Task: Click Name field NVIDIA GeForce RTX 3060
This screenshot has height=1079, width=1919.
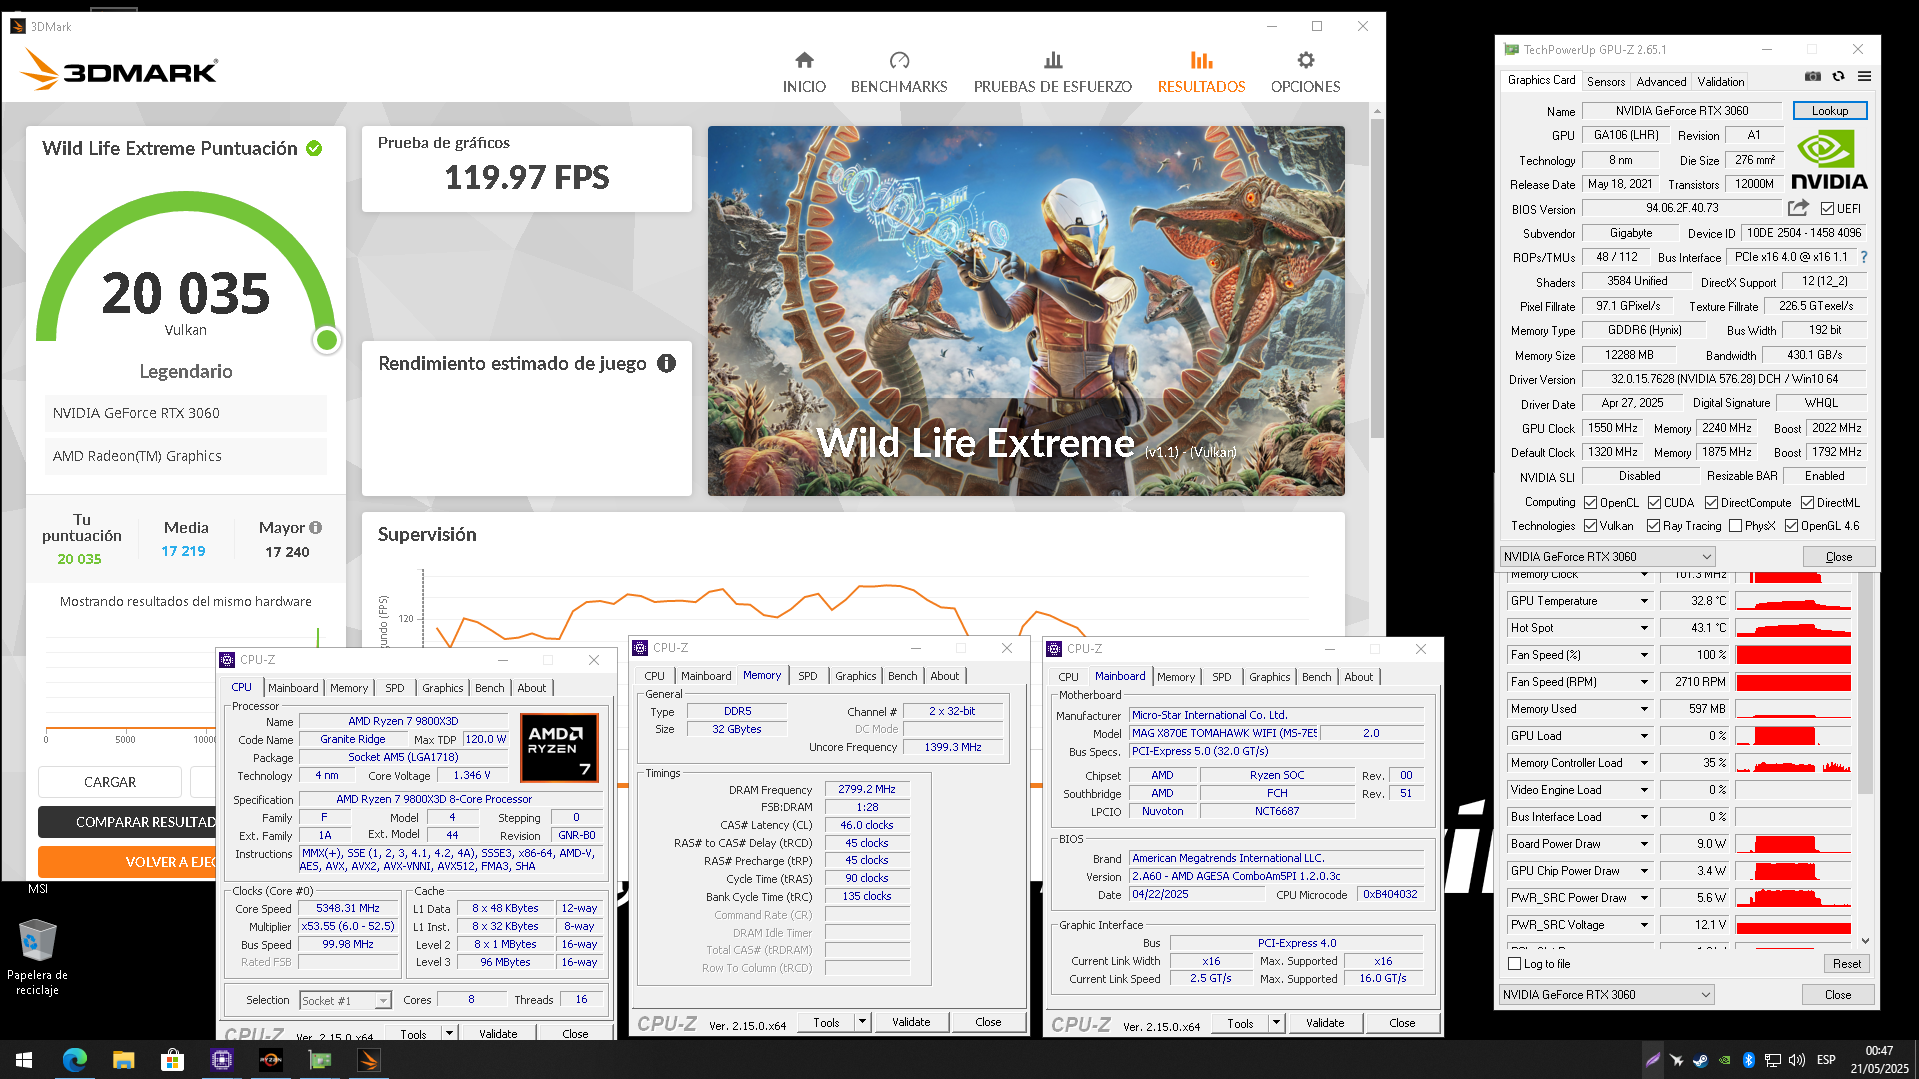Action: [x=1682, y=111]
